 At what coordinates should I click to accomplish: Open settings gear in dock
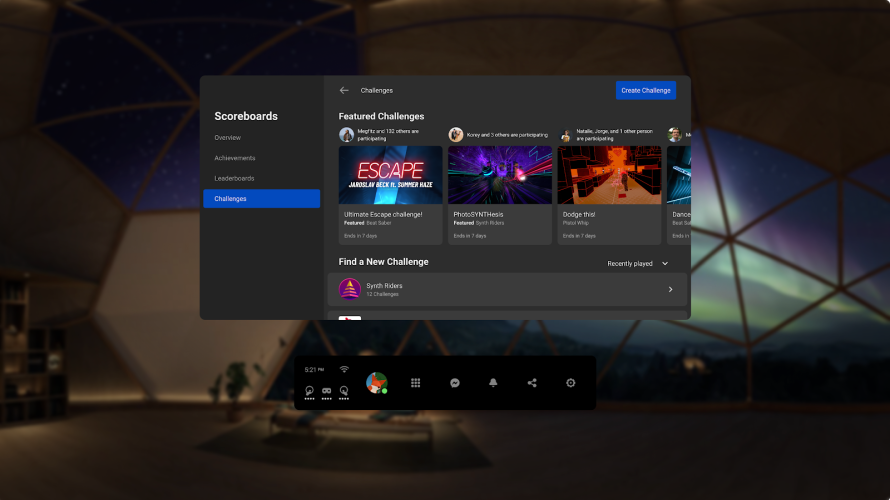point(571,383)
